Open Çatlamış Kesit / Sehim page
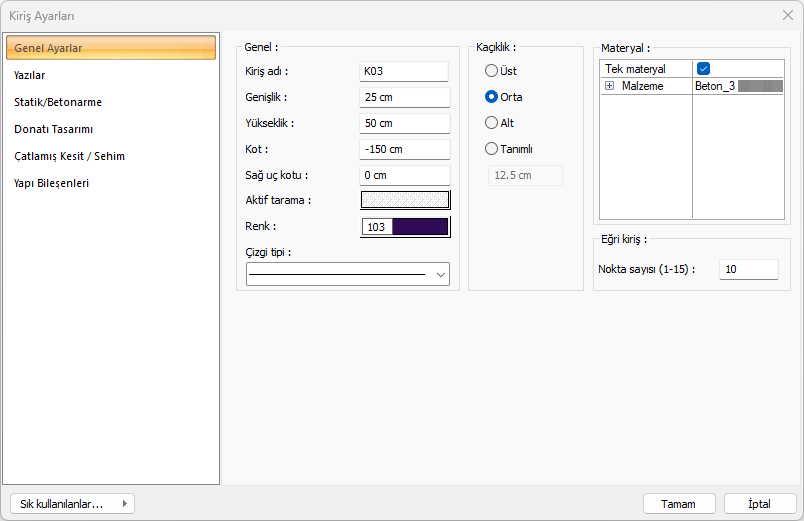 [69, 156]
